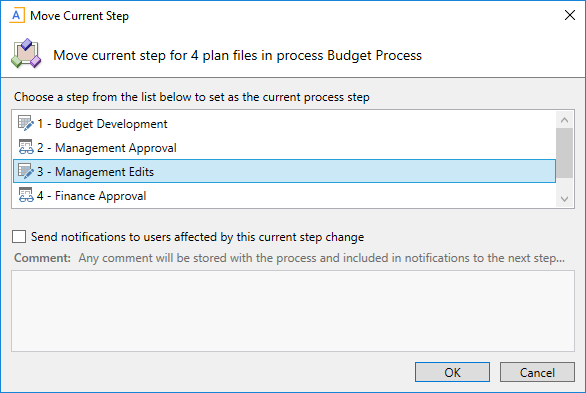Click the step list scroll-down arrow

pos(564,199)
